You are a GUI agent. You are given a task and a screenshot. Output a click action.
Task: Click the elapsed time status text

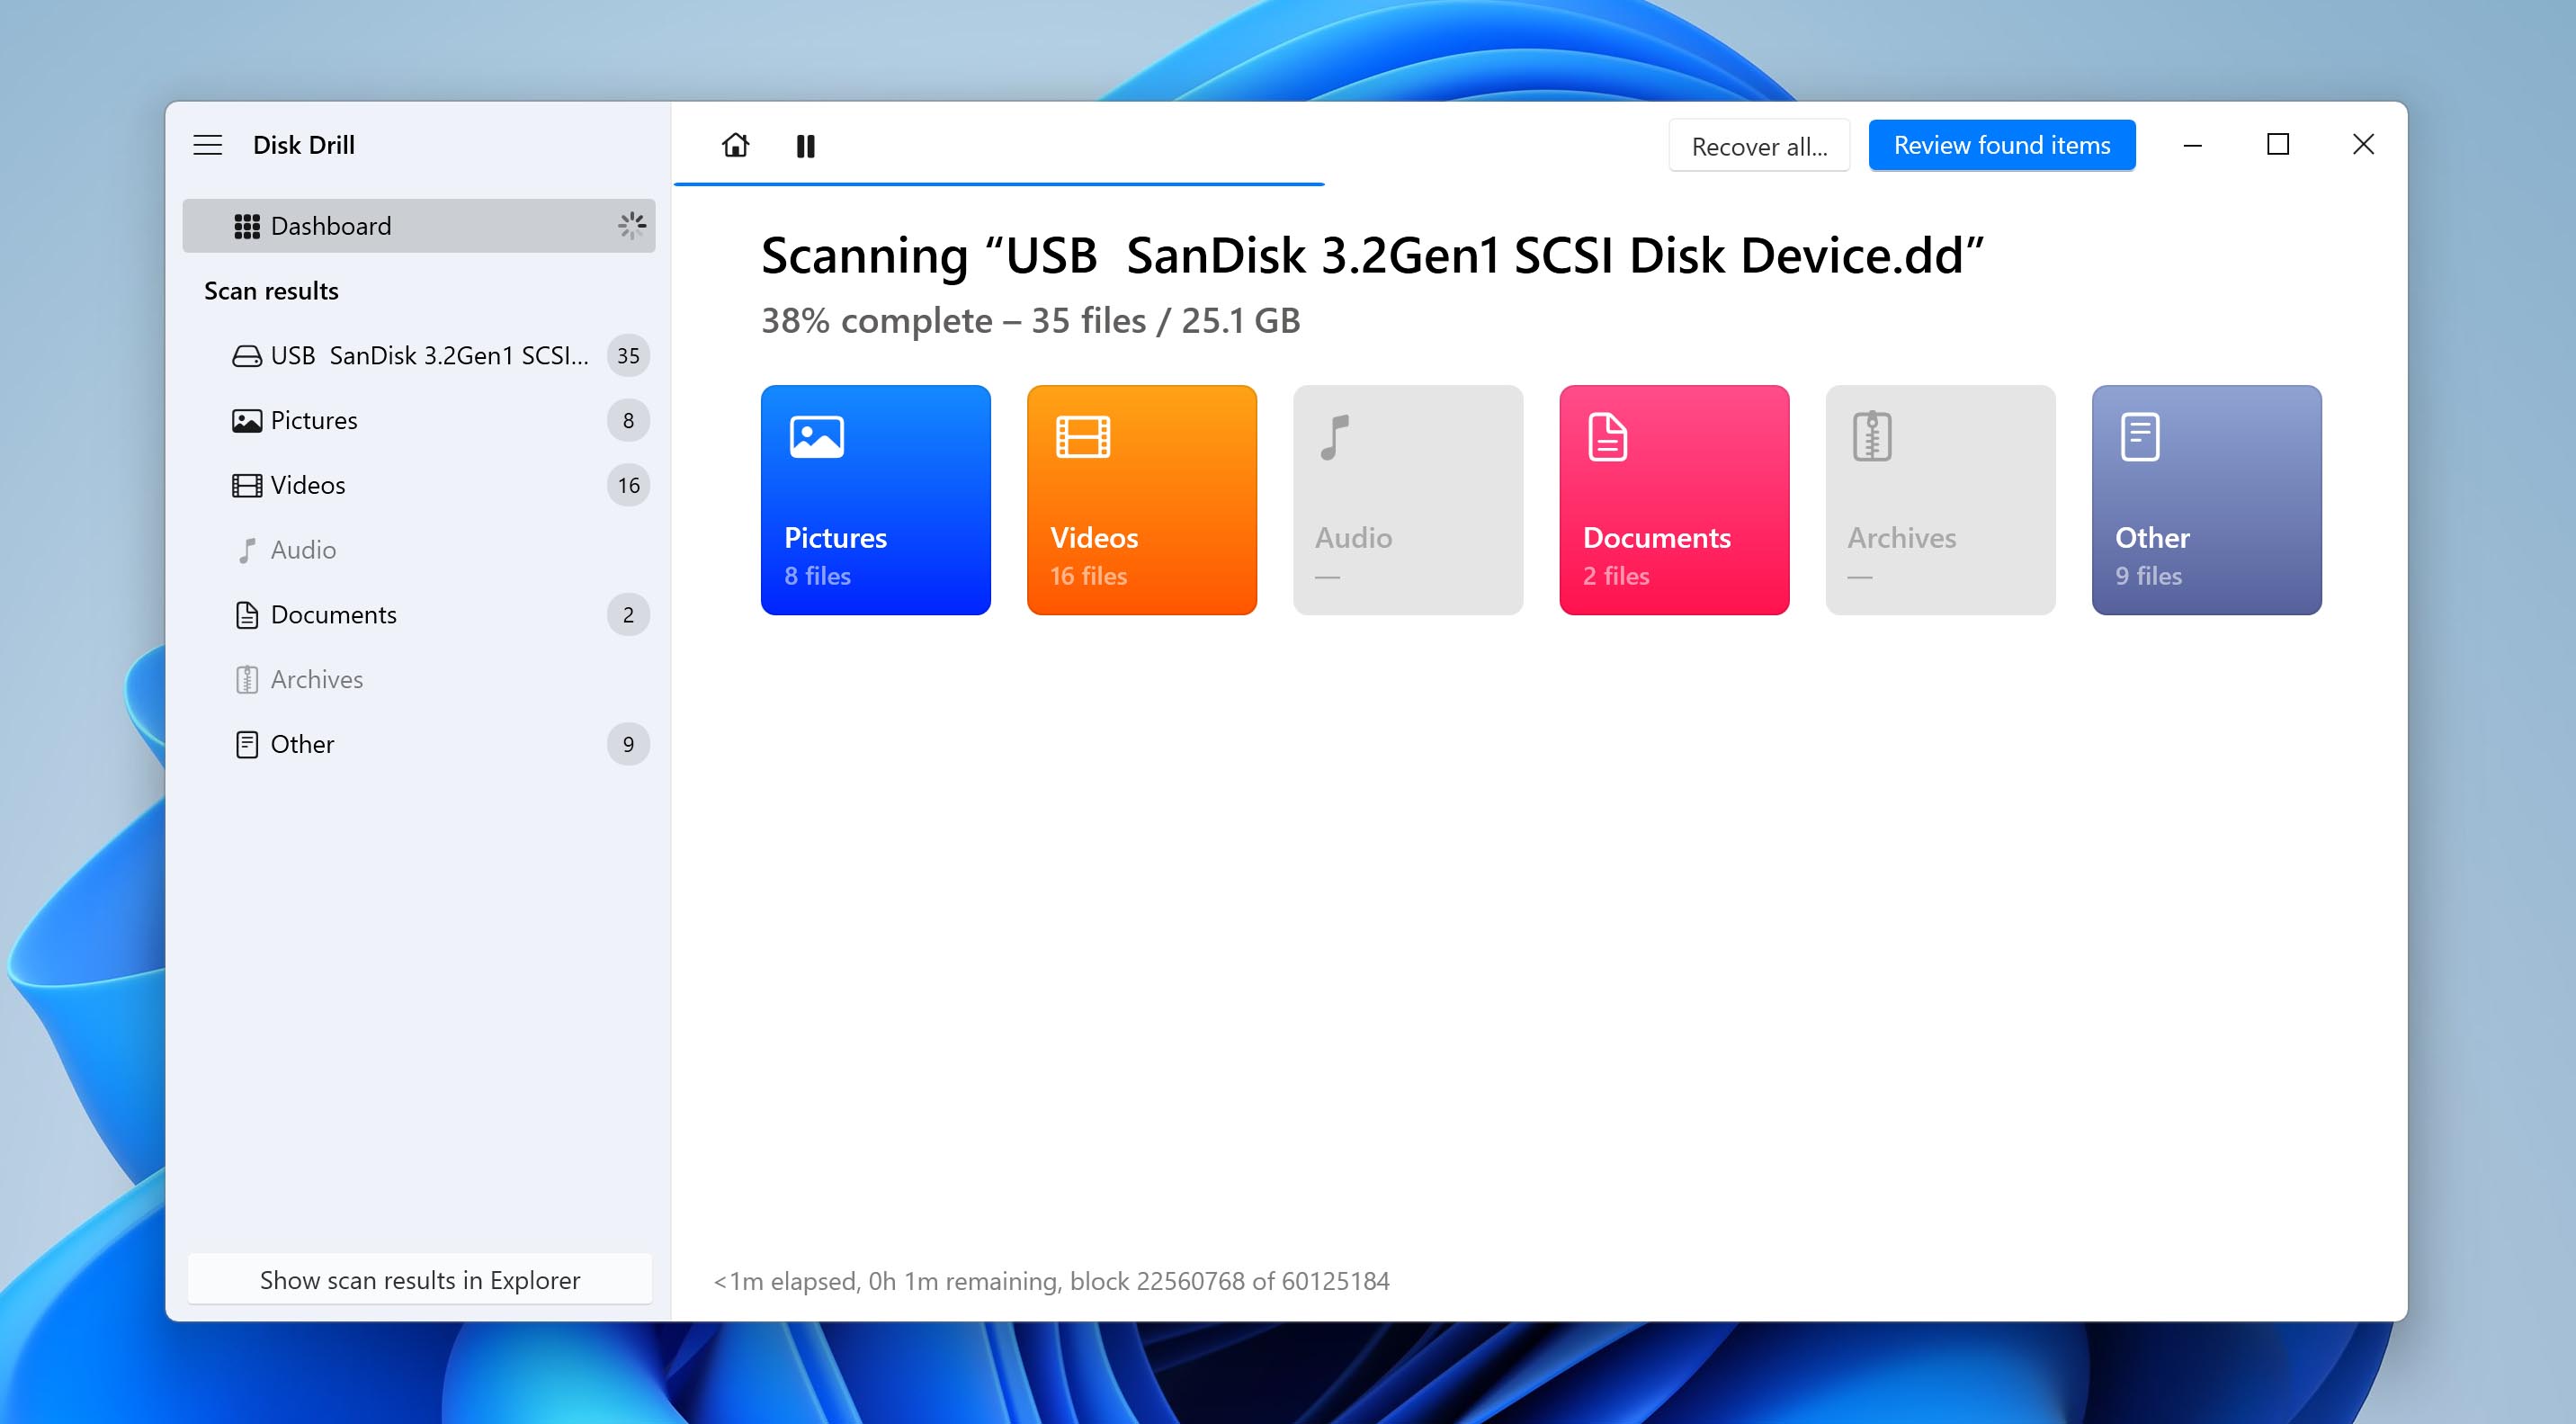coord(1051,1281)
